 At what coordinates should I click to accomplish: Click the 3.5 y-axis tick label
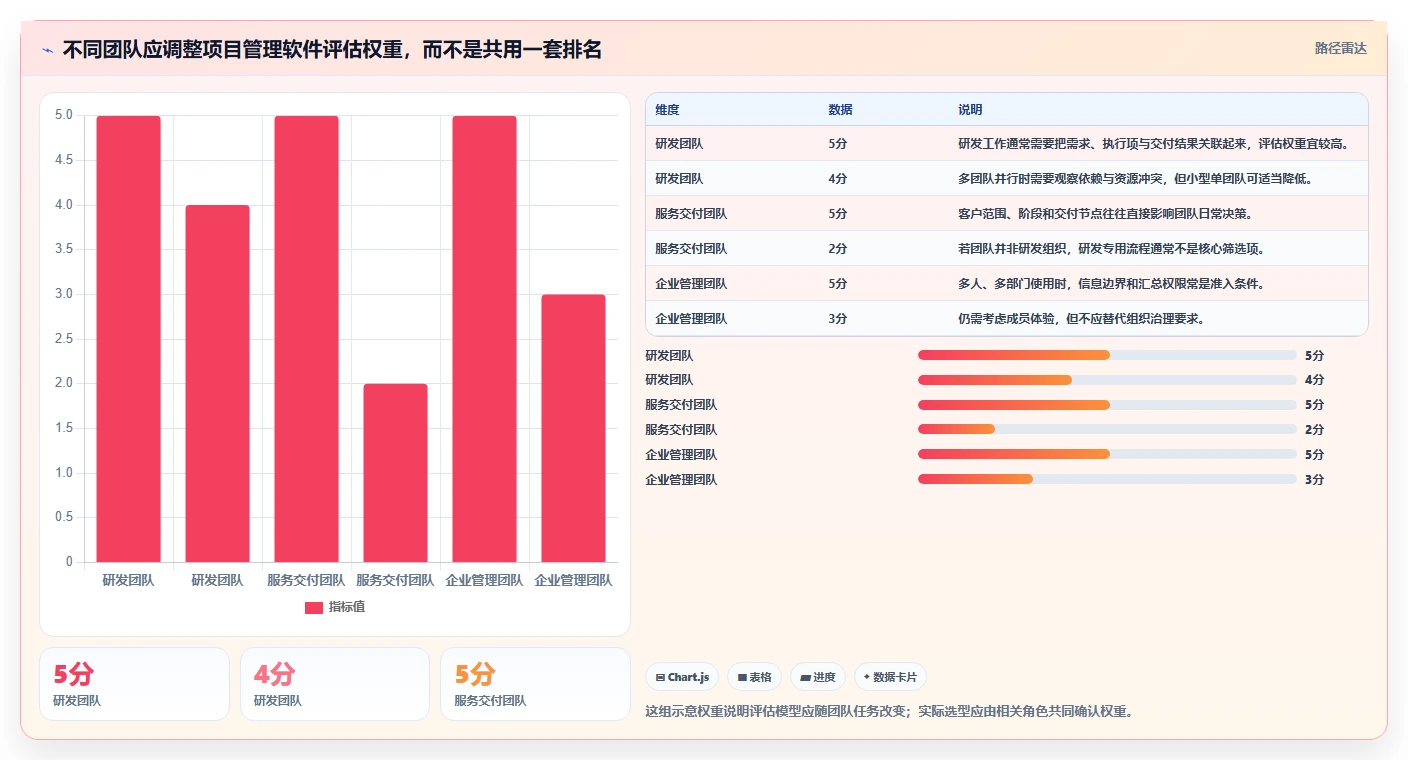click(x=63, y=249)
